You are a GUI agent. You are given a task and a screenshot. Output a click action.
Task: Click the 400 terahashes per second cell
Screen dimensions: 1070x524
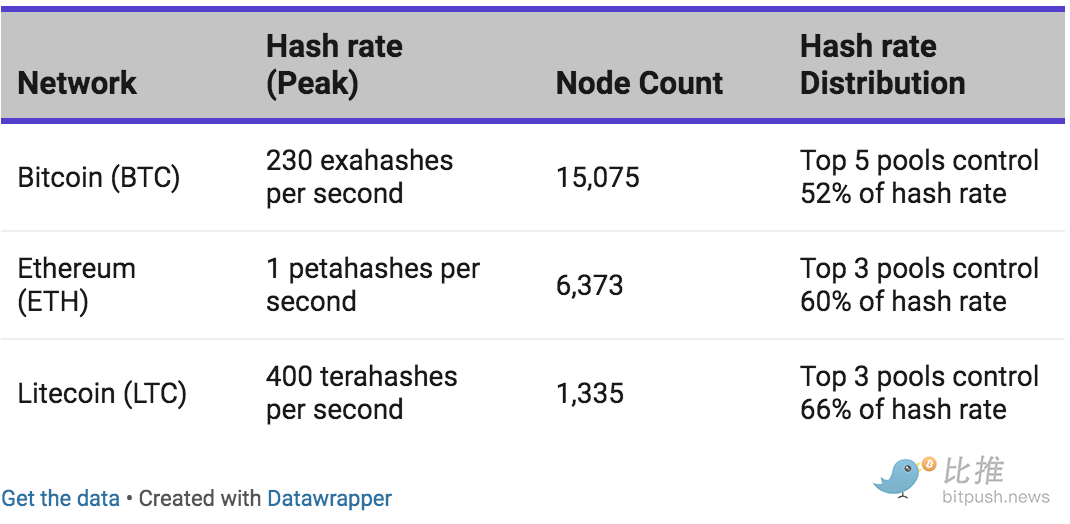(x=362, y=393)
